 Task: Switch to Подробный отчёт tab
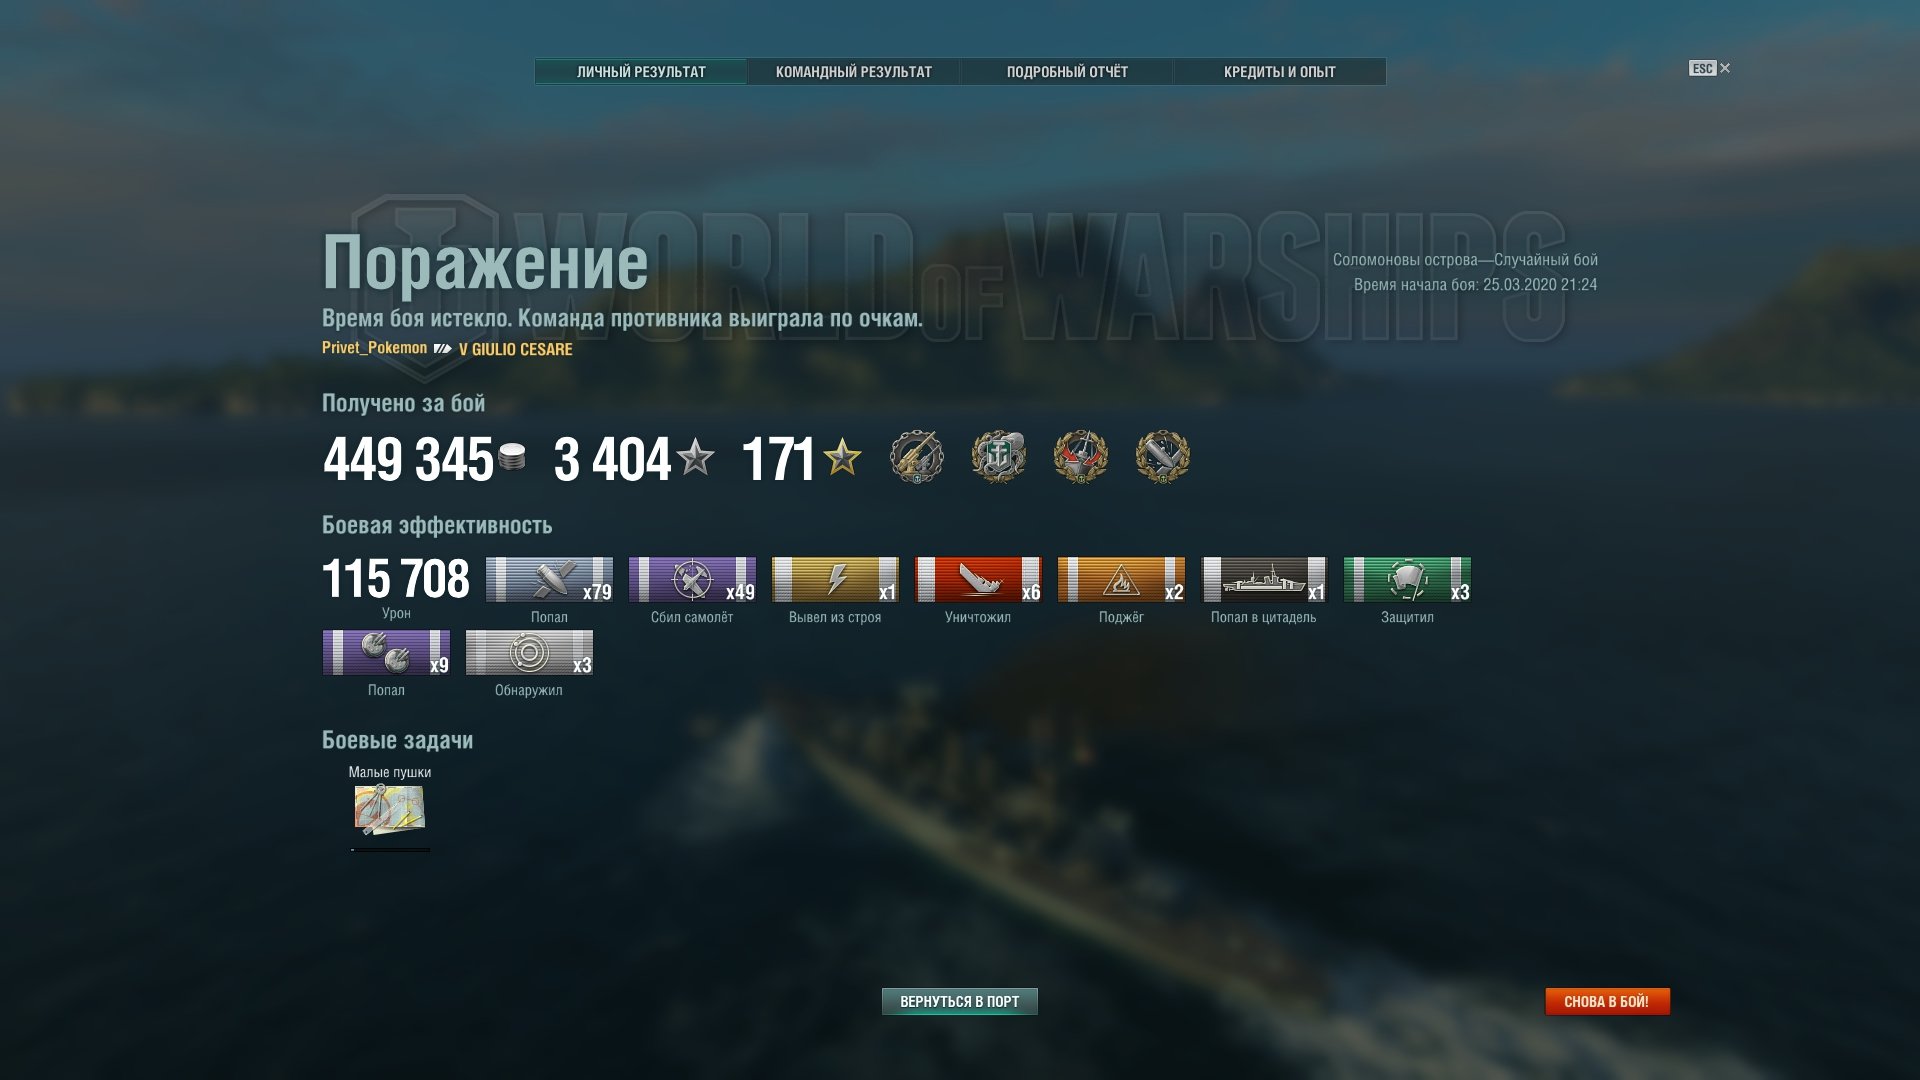(x=1067, y=72)
